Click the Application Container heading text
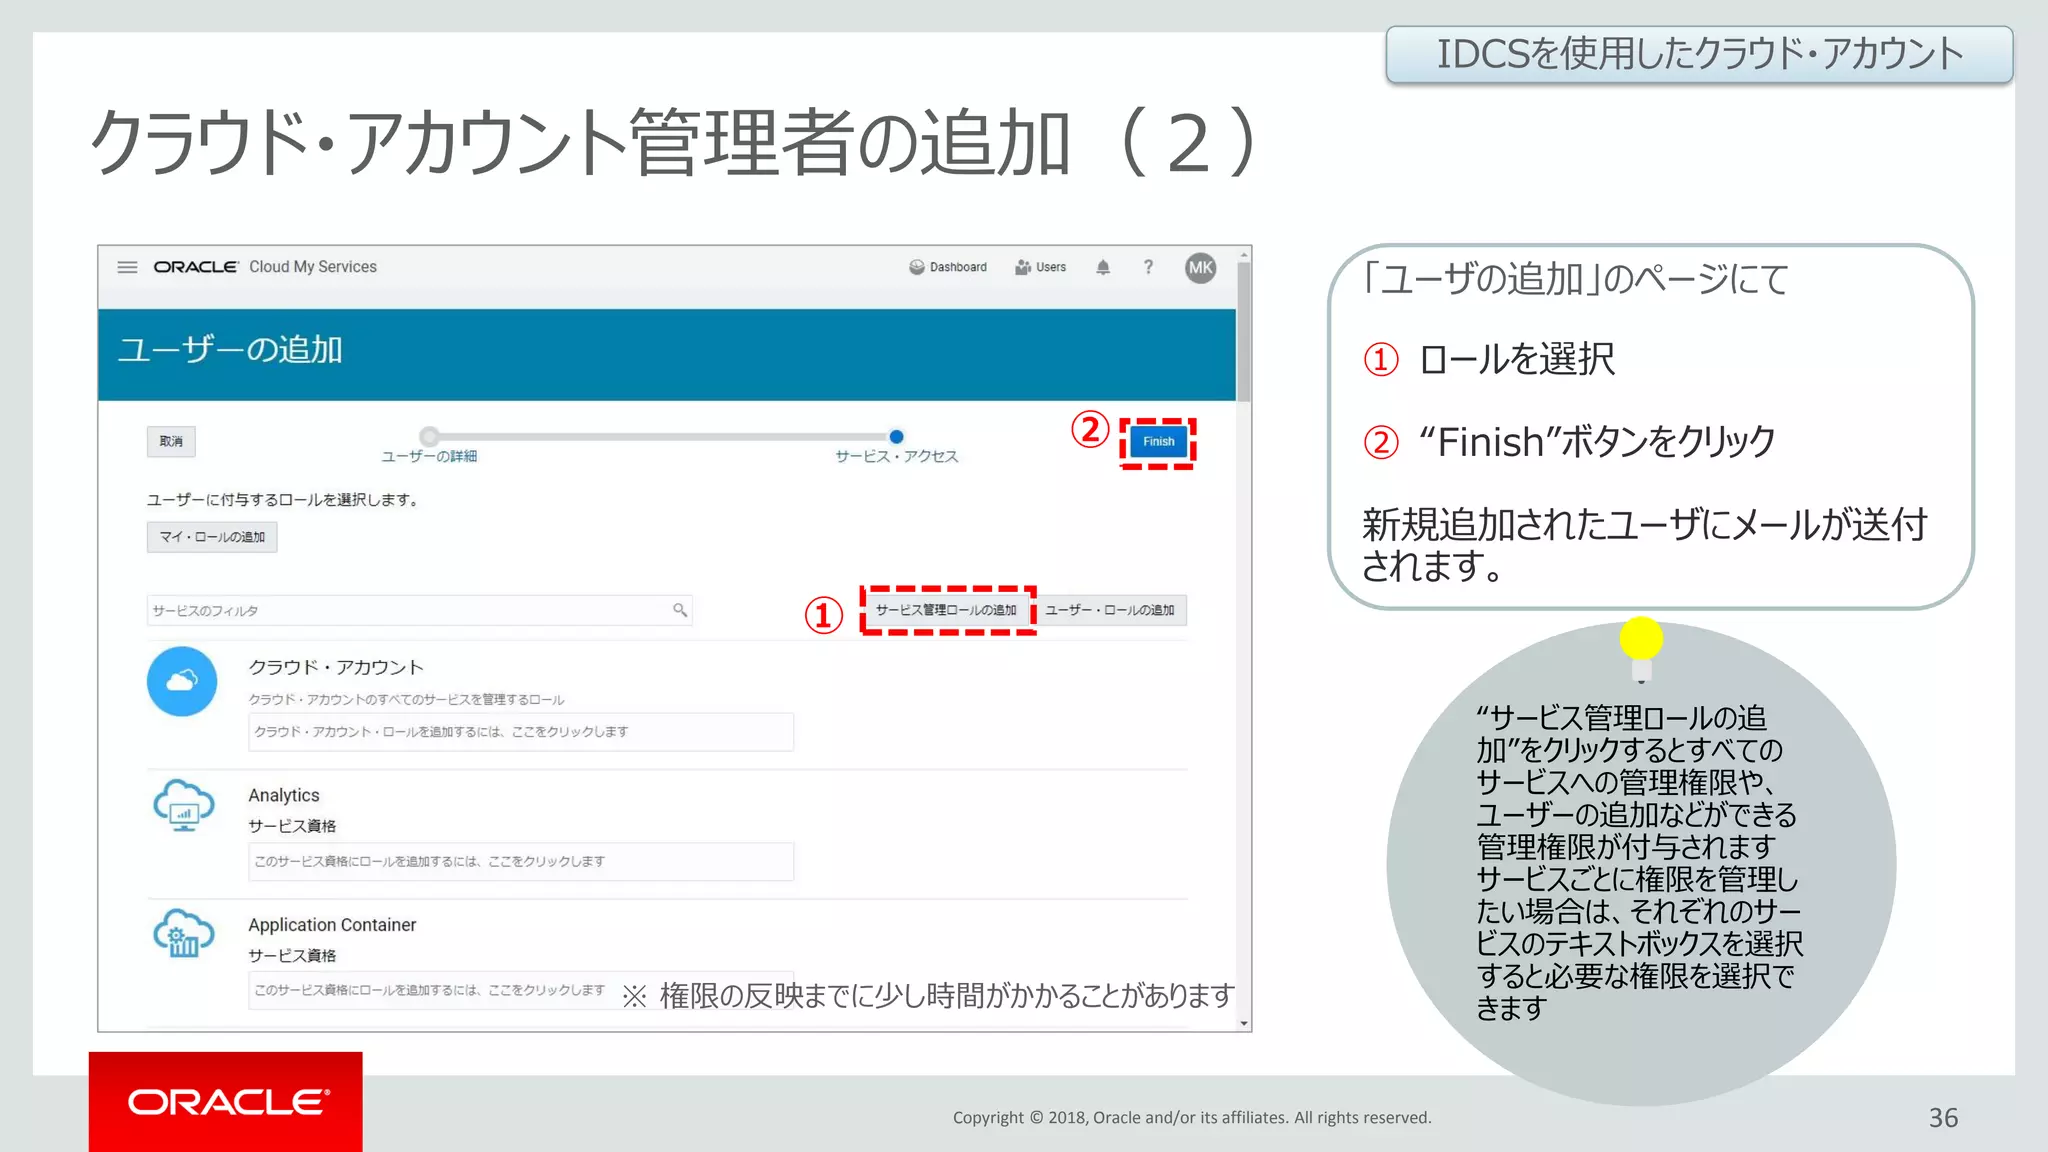This screenshot has height=1152, width=2048. coord(332,925)
